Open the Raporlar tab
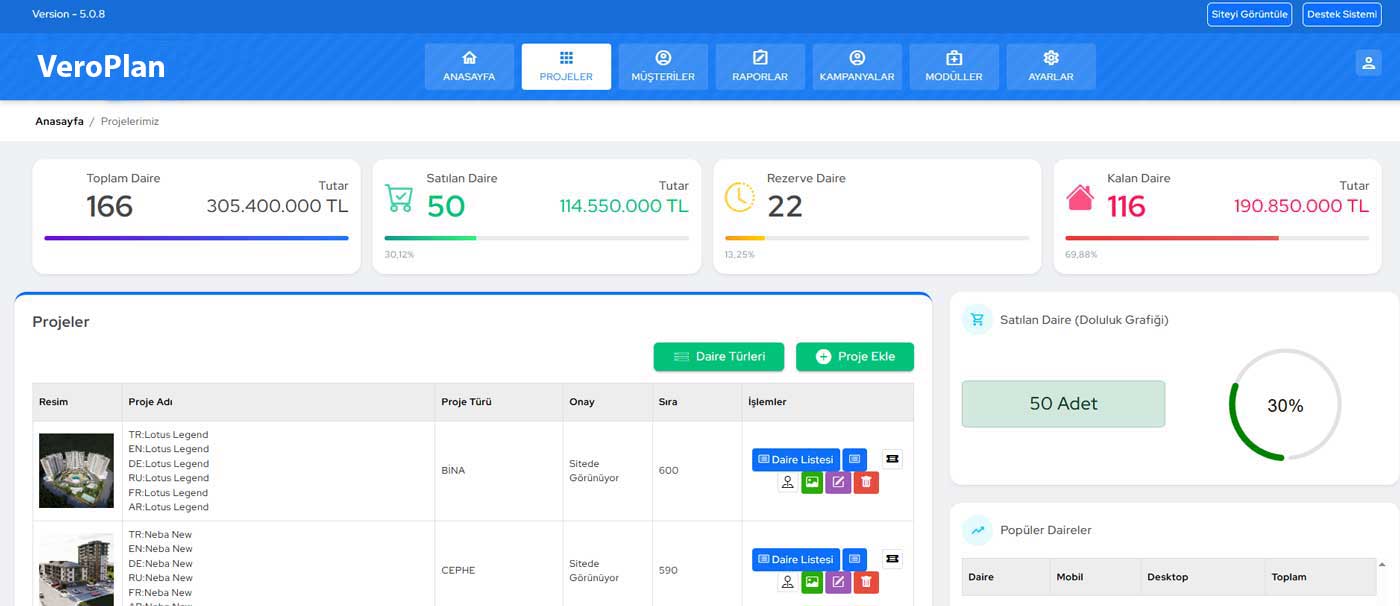This screenshot has height=606, width=1400. coord(760,67)
